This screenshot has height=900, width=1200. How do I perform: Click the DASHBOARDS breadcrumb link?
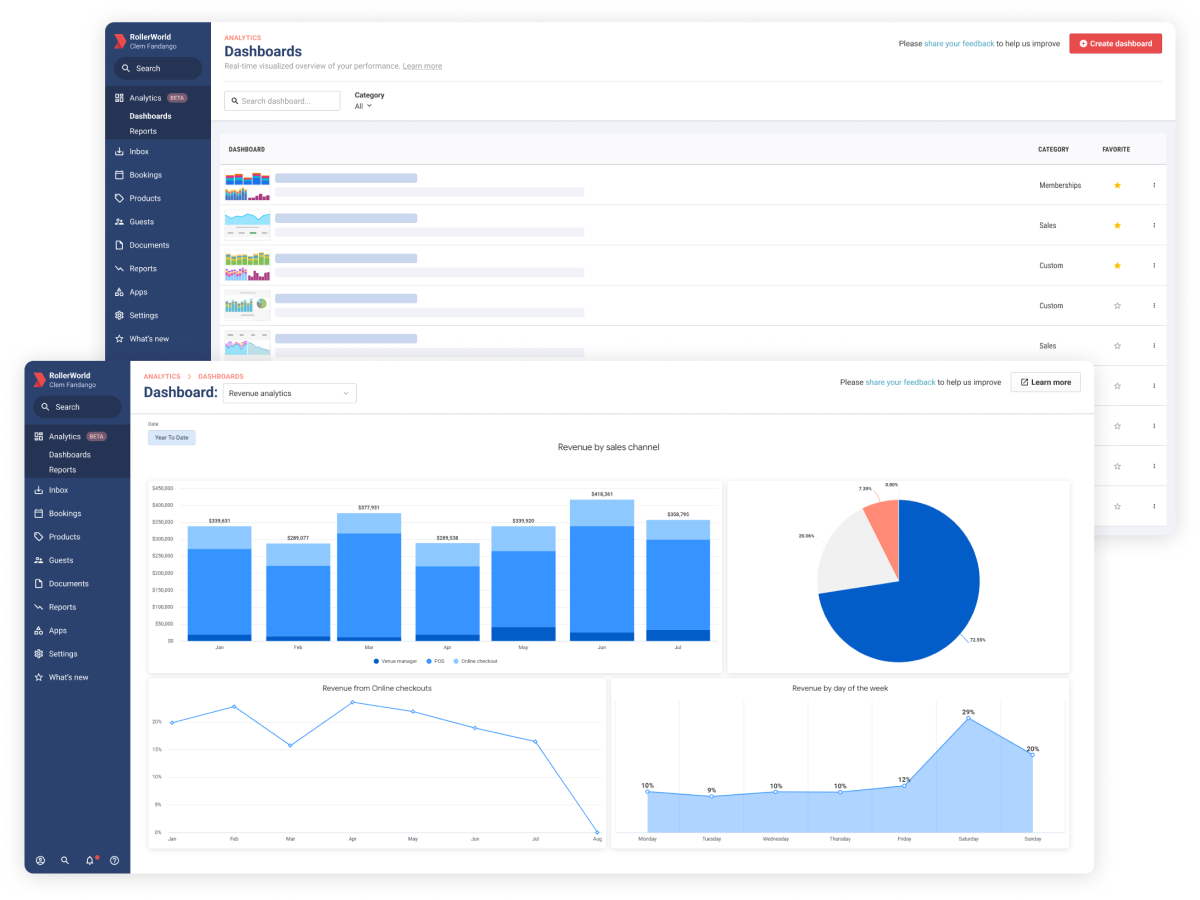220,376
